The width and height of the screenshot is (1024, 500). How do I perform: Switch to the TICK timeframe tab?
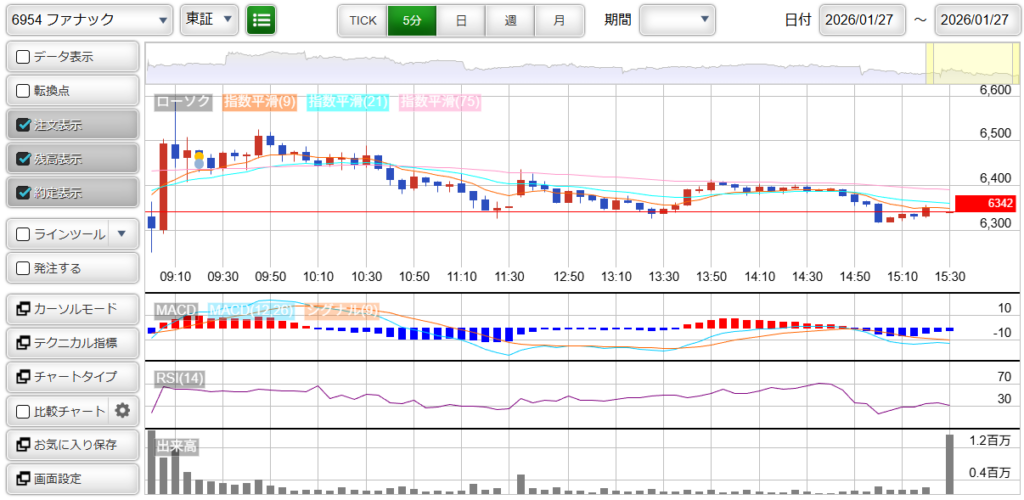point(362,20)
